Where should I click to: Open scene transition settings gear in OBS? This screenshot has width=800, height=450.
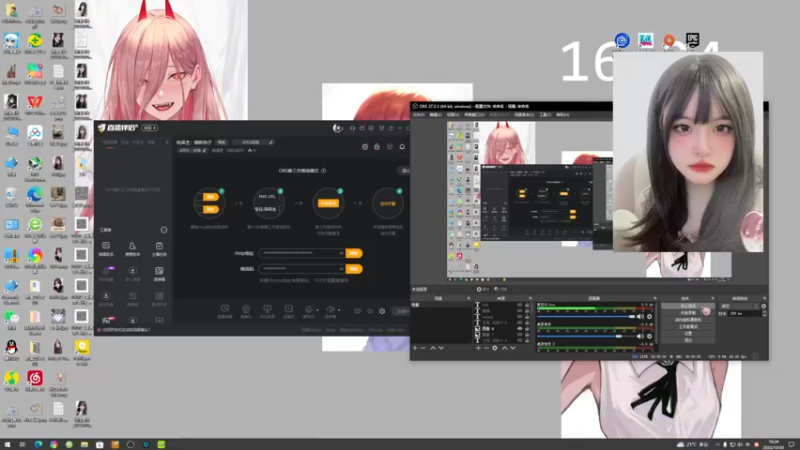(763, 306)
